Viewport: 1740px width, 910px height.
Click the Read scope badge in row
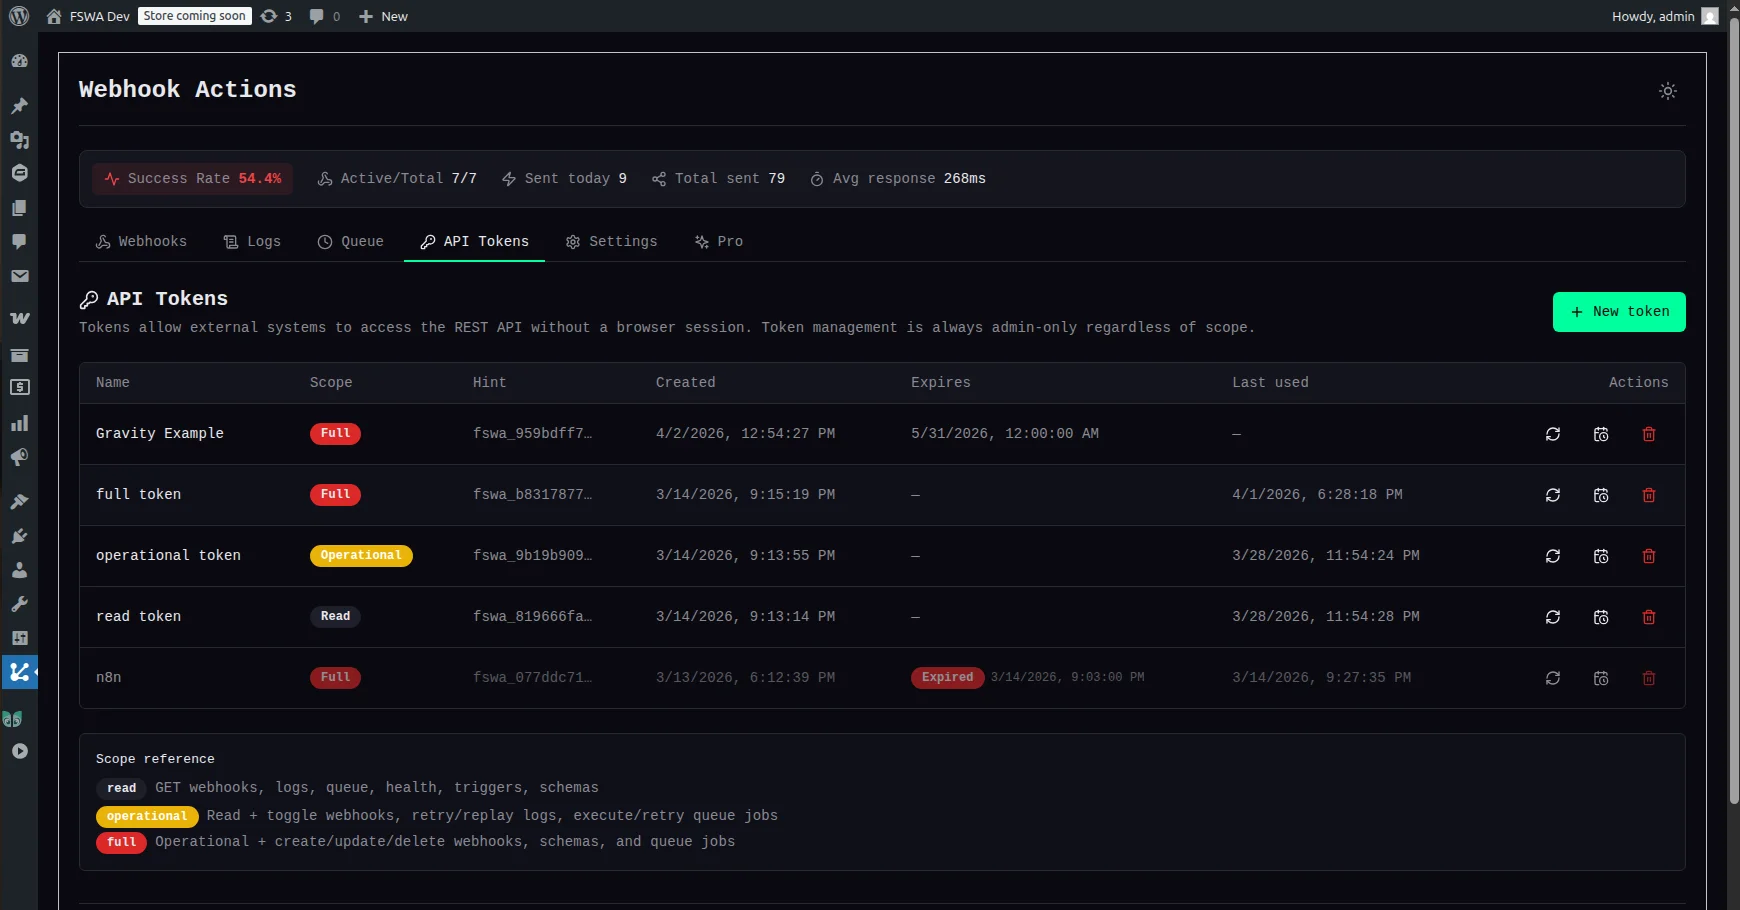click(x=335, y=617)
